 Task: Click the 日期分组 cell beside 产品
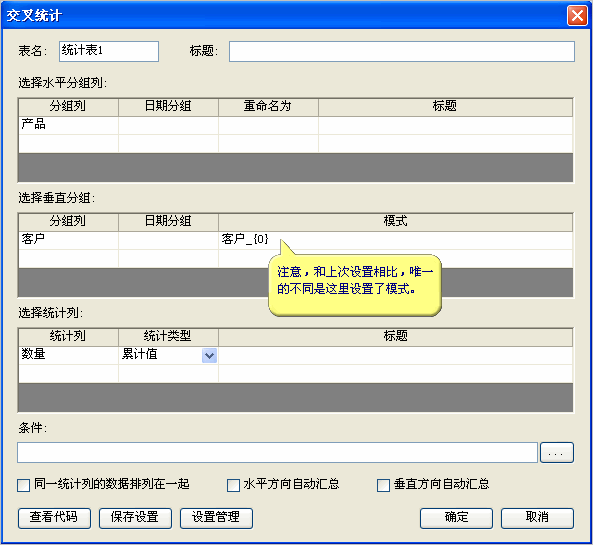click(x=168, y=125)
